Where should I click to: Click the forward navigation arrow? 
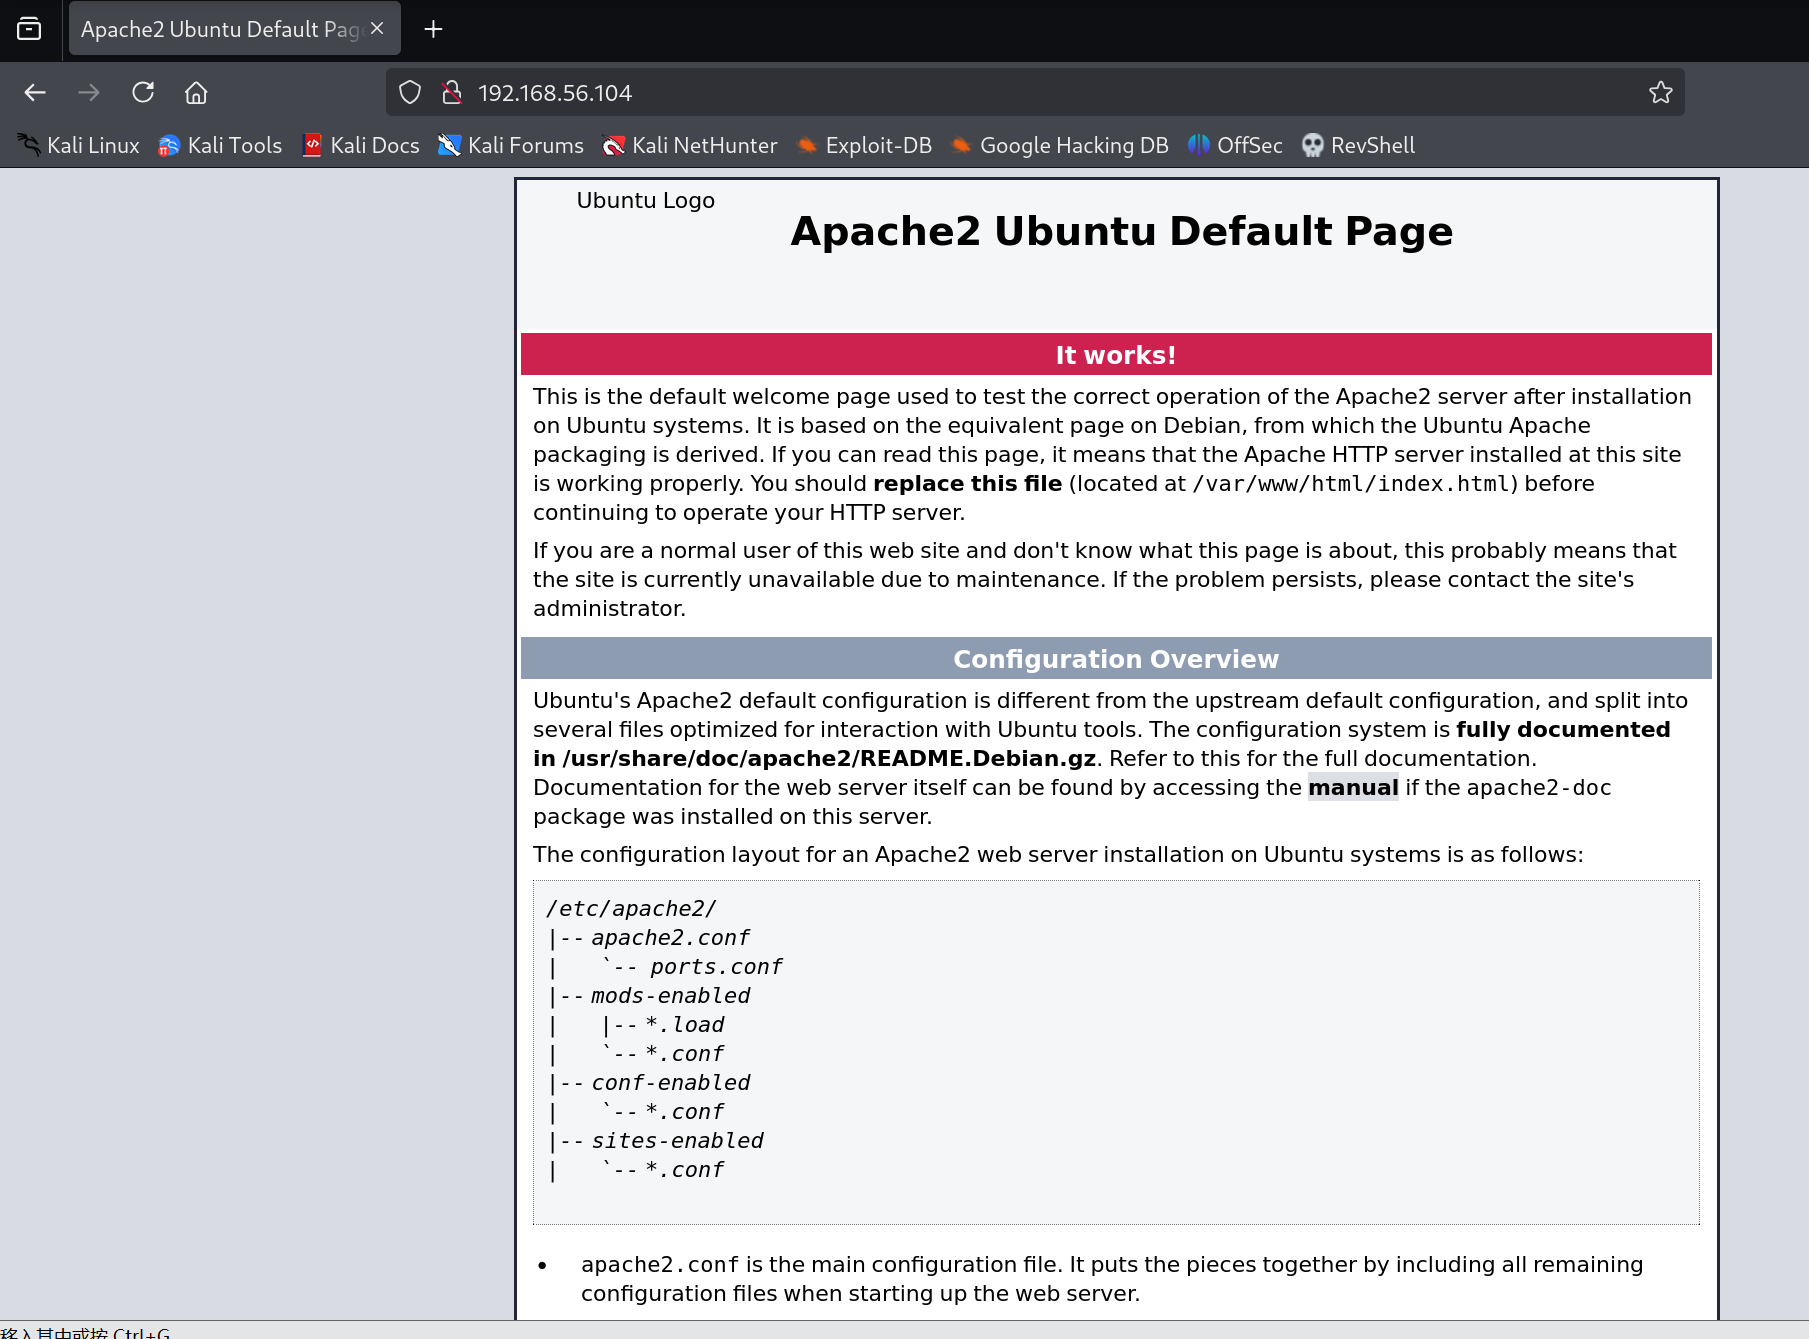pyautogui.click(x=89, y=93)
